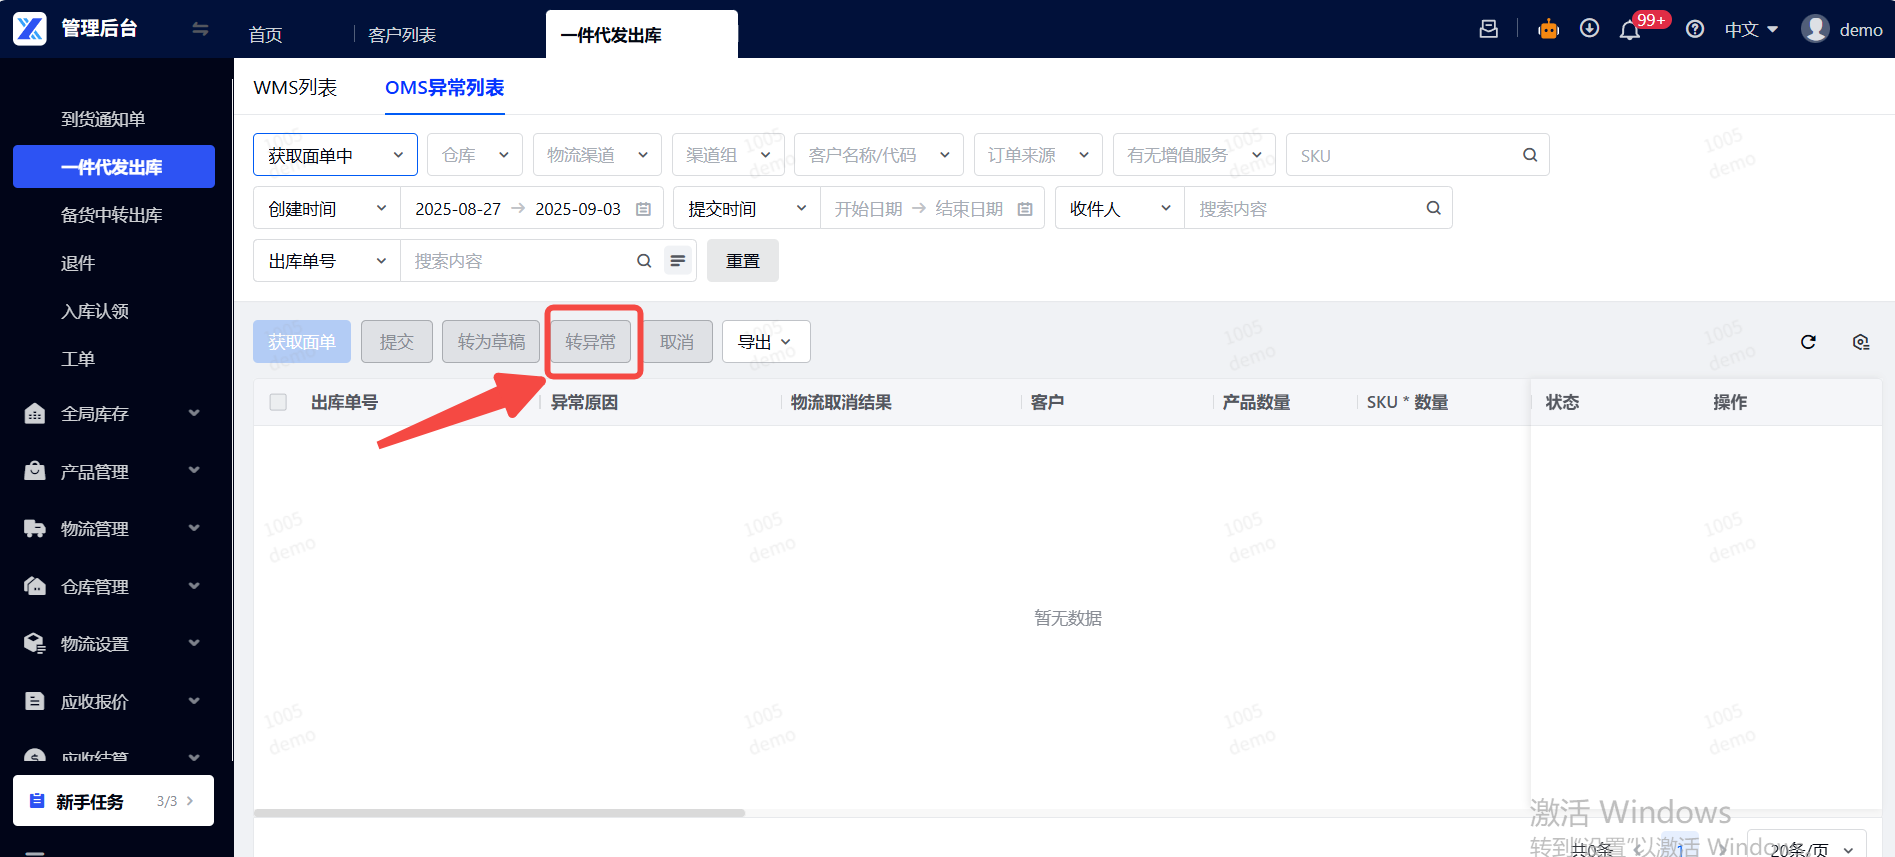Open 备货中转出库 in sidebar
This screenshot has height=857, width=1895.
pyautogui.click(x=112, y=215)
